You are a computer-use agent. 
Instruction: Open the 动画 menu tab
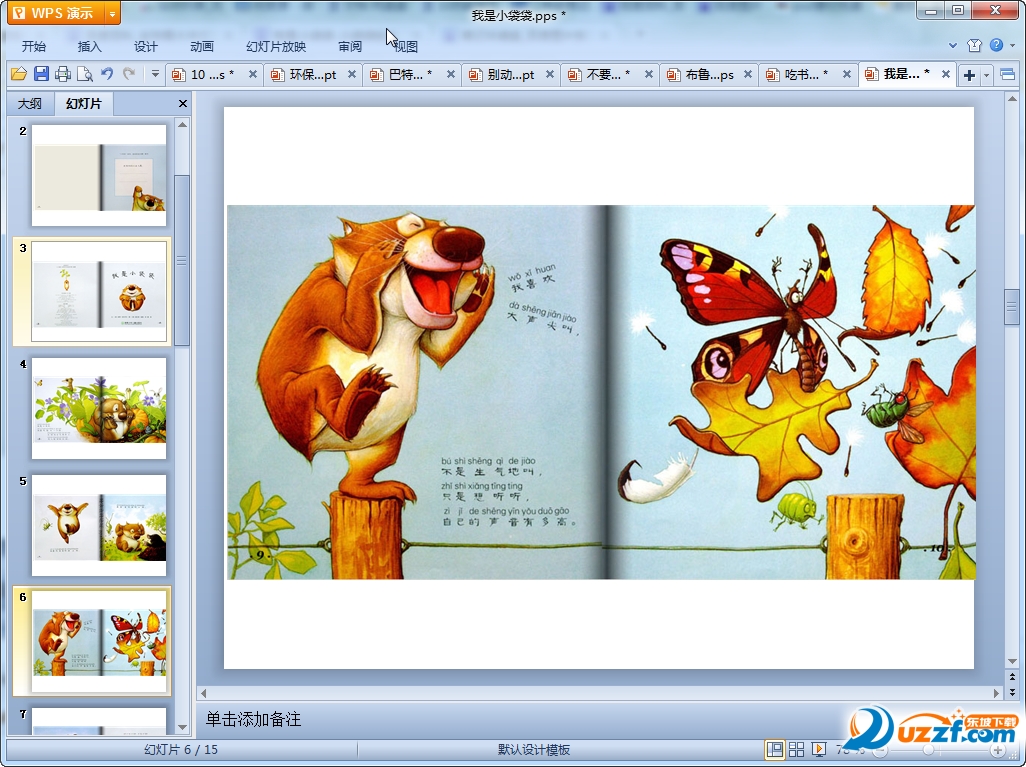point(202,46)
